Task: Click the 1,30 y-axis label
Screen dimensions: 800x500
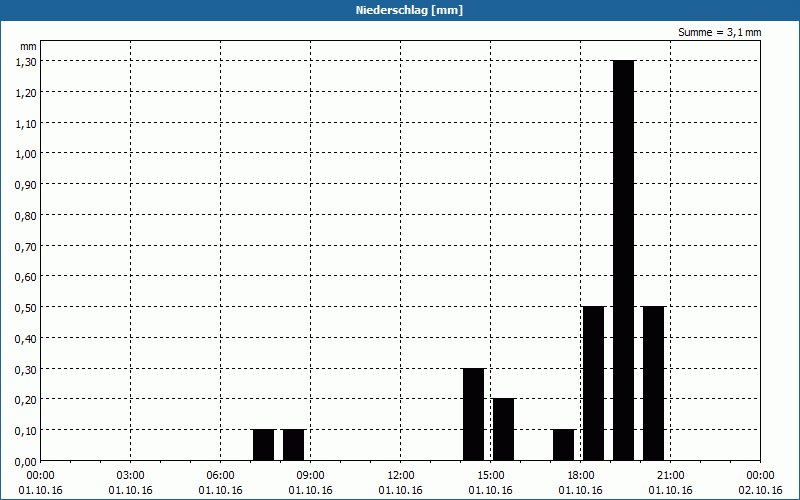Action: [26, 62]
